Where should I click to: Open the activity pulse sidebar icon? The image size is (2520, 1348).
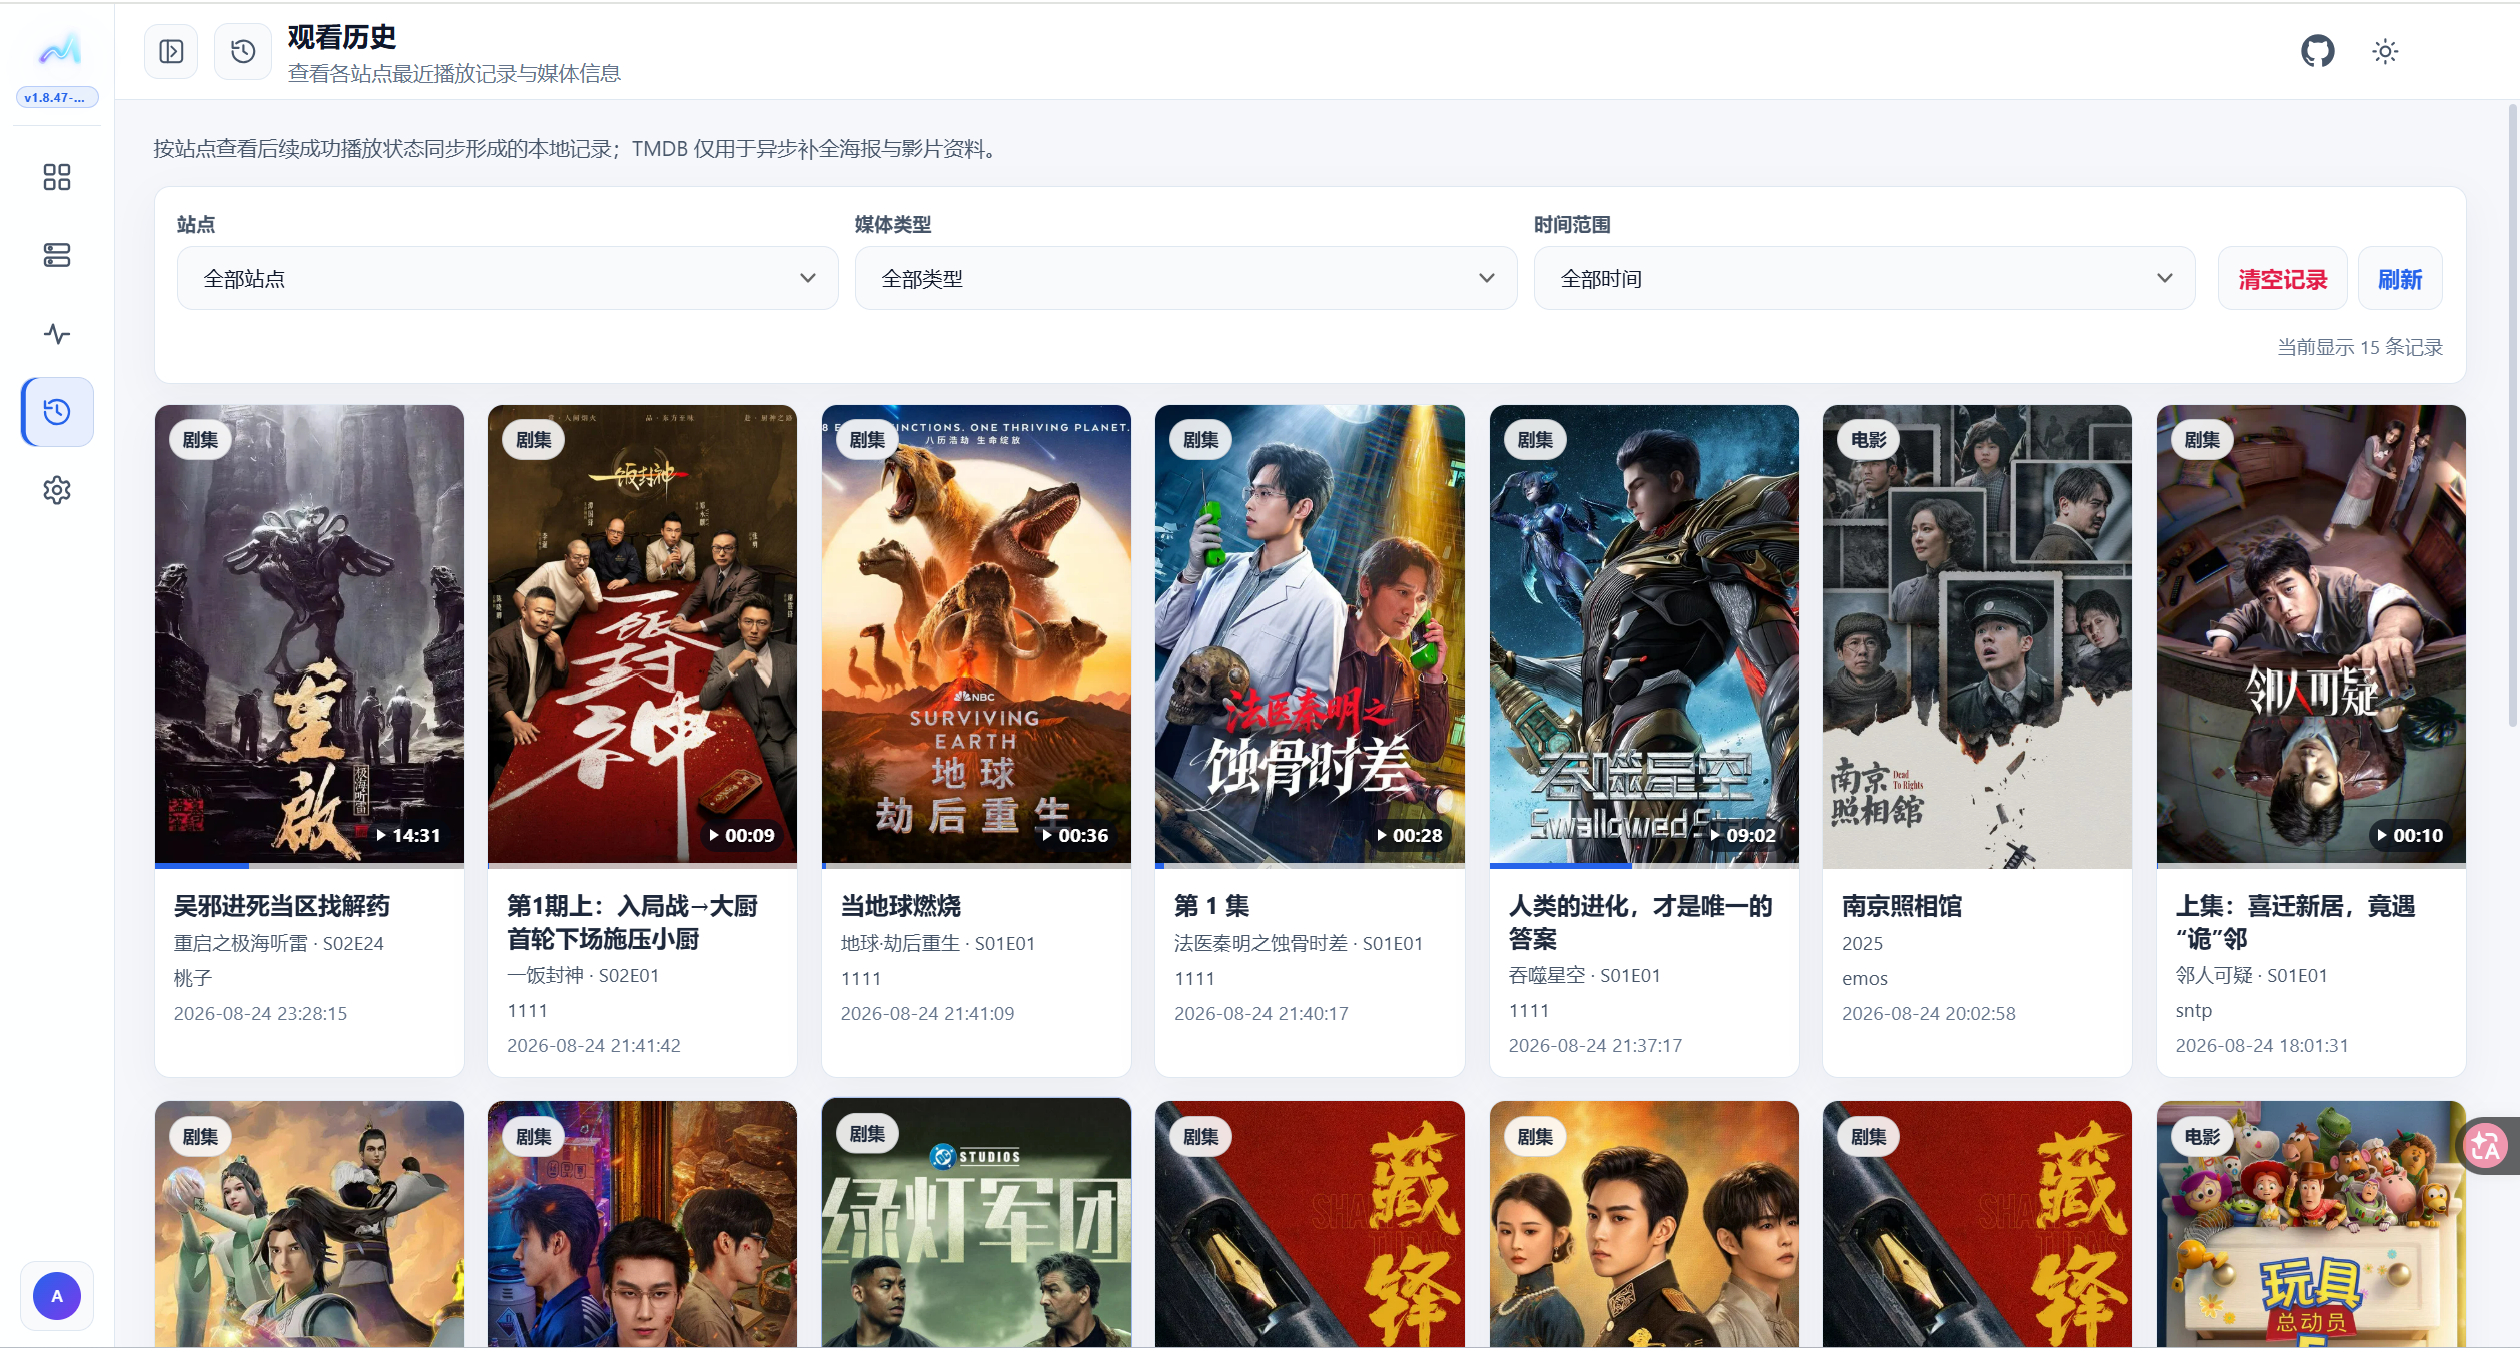[57, 333]
